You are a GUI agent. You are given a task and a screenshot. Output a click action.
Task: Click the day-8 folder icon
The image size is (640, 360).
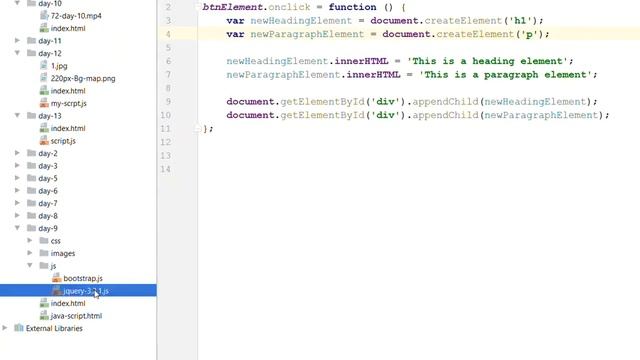tap(31, 216)
